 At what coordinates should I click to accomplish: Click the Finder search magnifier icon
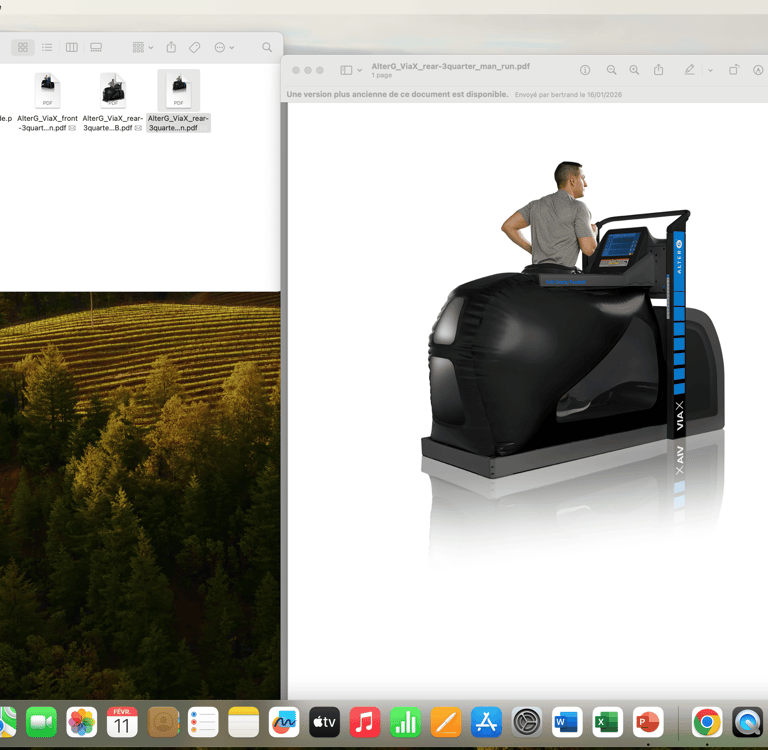(x=267, y=47)
